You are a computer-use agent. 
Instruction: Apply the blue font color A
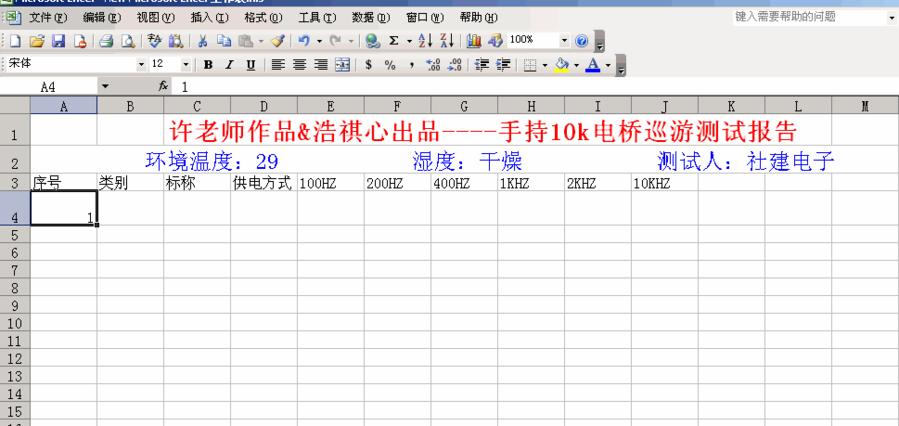(593, 65)
